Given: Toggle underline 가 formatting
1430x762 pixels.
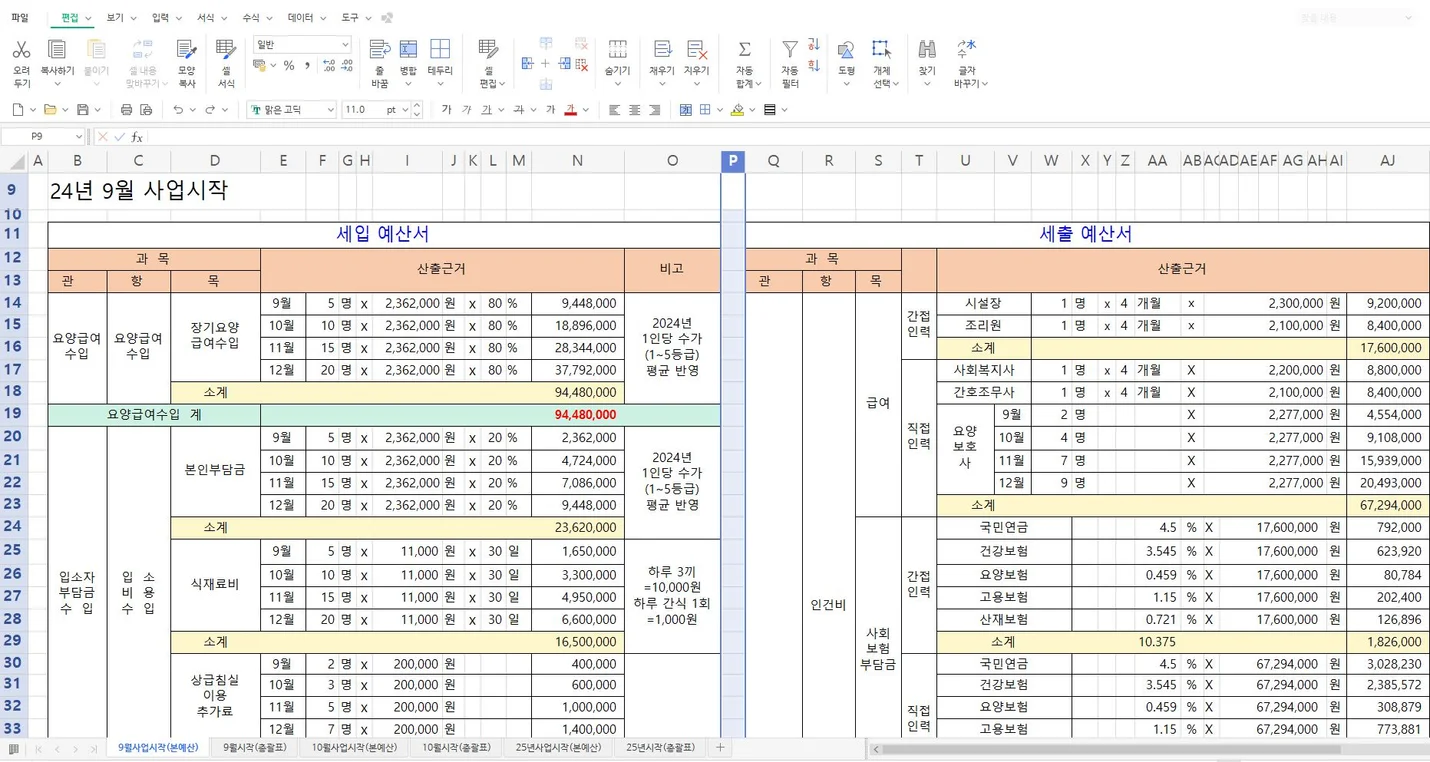Looking at the screenshot, I should 486,110.
